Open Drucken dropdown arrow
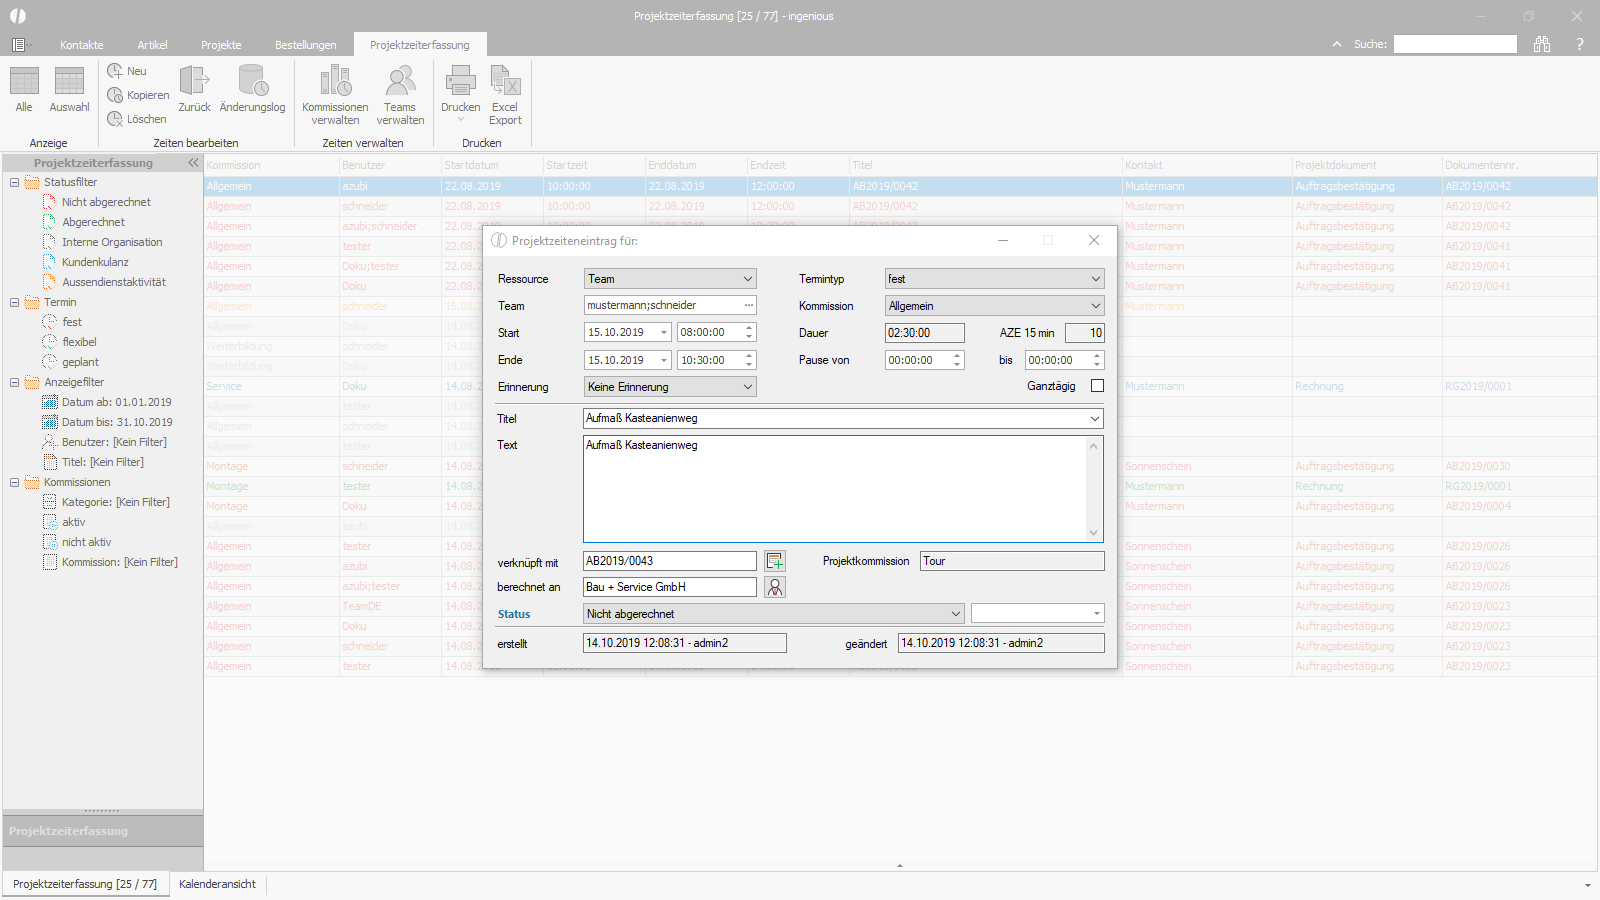 tap(460, 120)
